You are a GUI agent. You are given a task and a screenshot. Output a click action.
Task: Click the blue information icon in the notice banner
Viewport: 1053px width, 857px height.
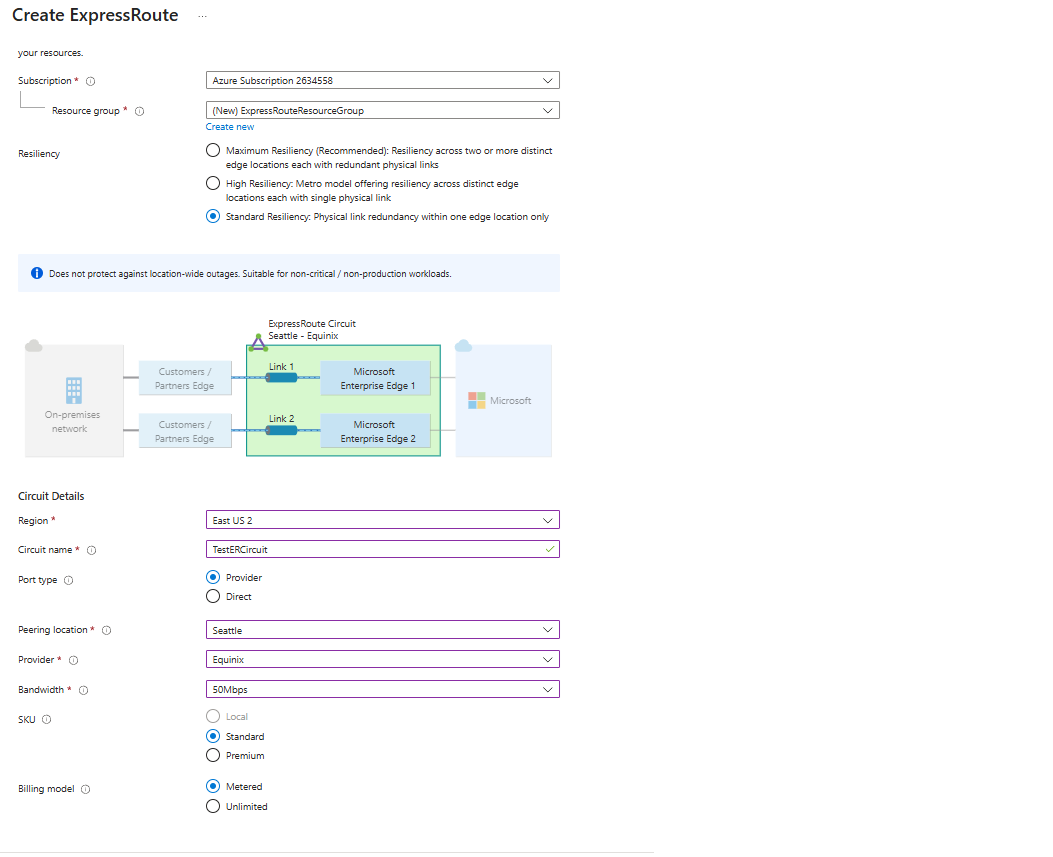(37, 273)
